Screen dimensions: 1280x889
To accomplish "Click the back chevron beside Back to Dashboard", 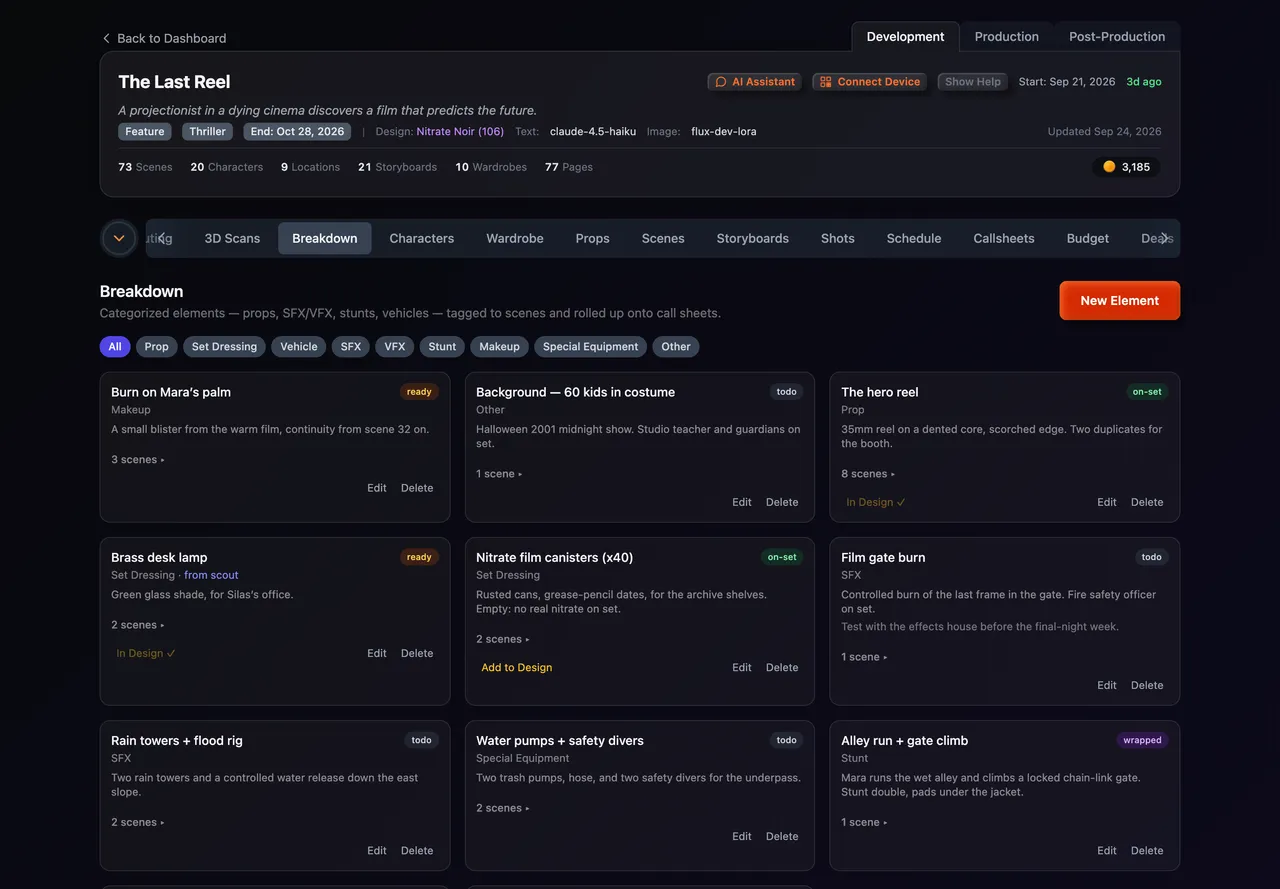I will point(106,38).
